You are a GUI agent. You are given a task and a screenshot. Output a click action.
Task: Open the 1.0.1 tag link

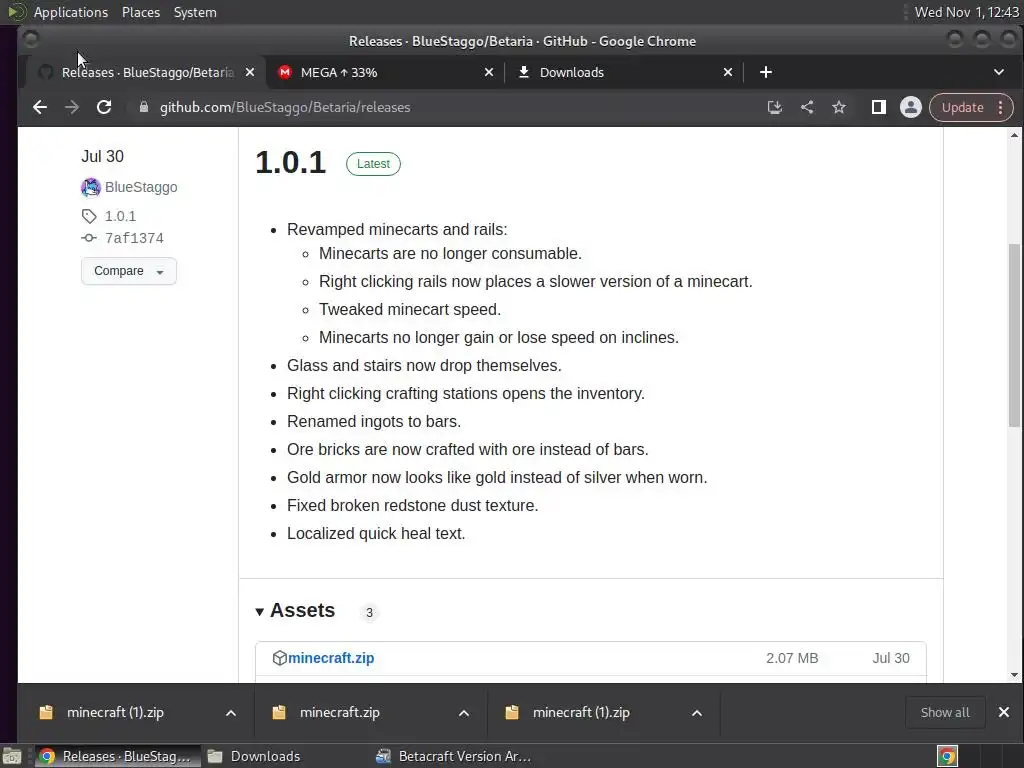[120, 216]
